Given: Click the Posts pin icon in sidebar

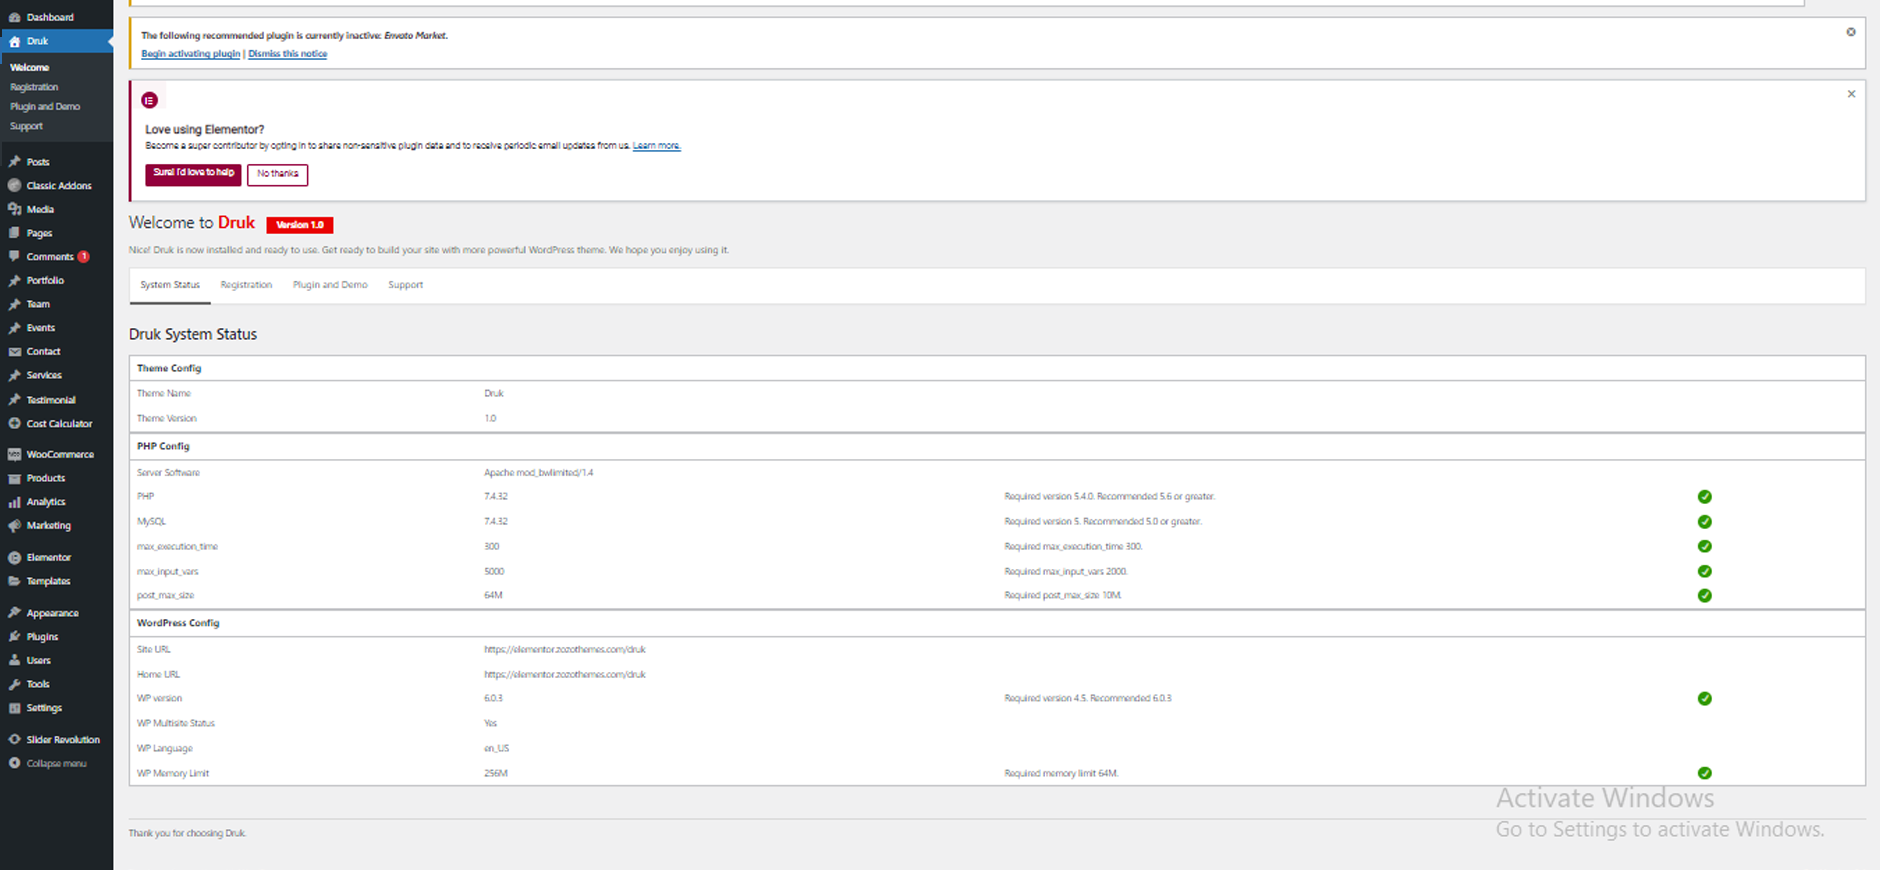Looking at the screenshot, I should [14, 162].
